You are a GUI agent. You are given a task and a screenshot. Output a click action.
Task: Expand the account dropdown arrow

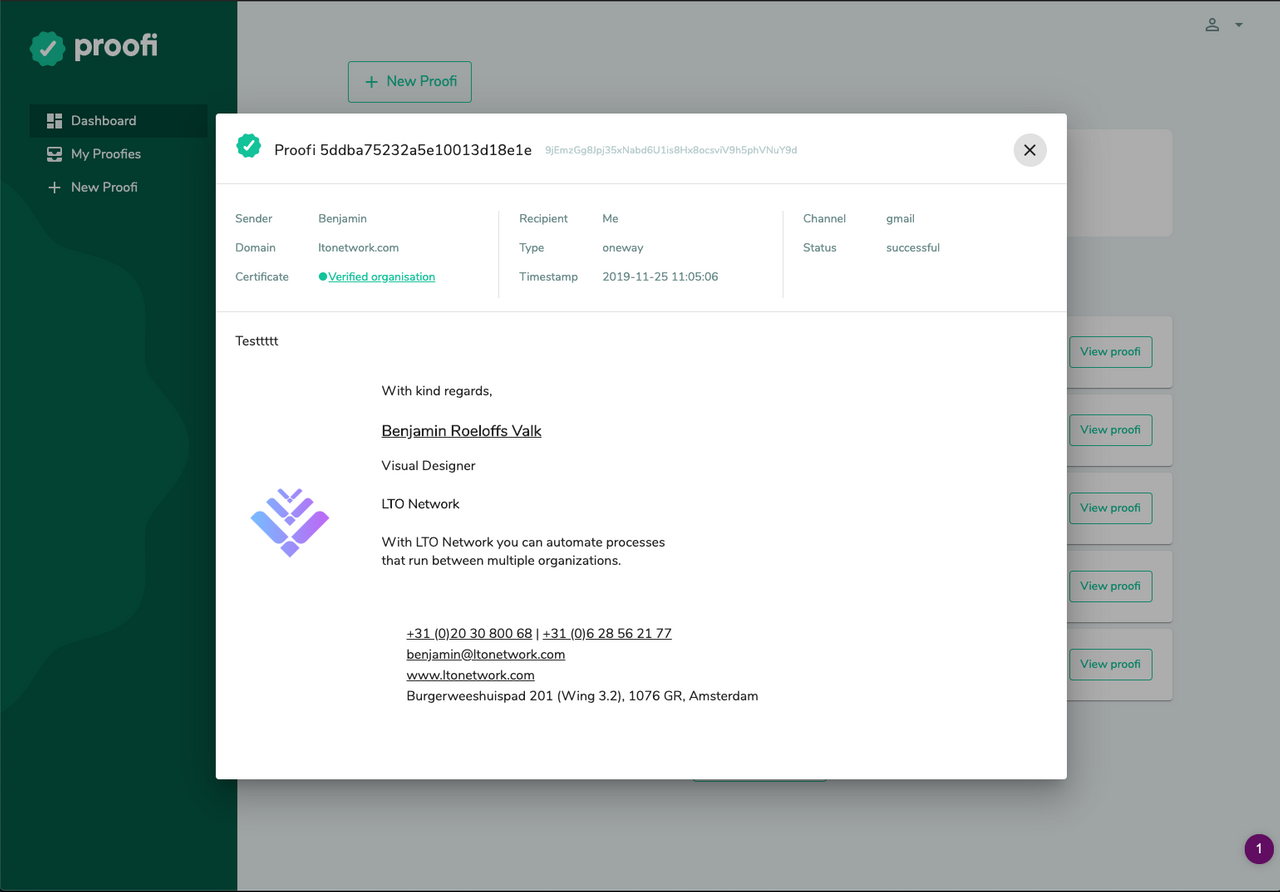tap(1239, 25)
